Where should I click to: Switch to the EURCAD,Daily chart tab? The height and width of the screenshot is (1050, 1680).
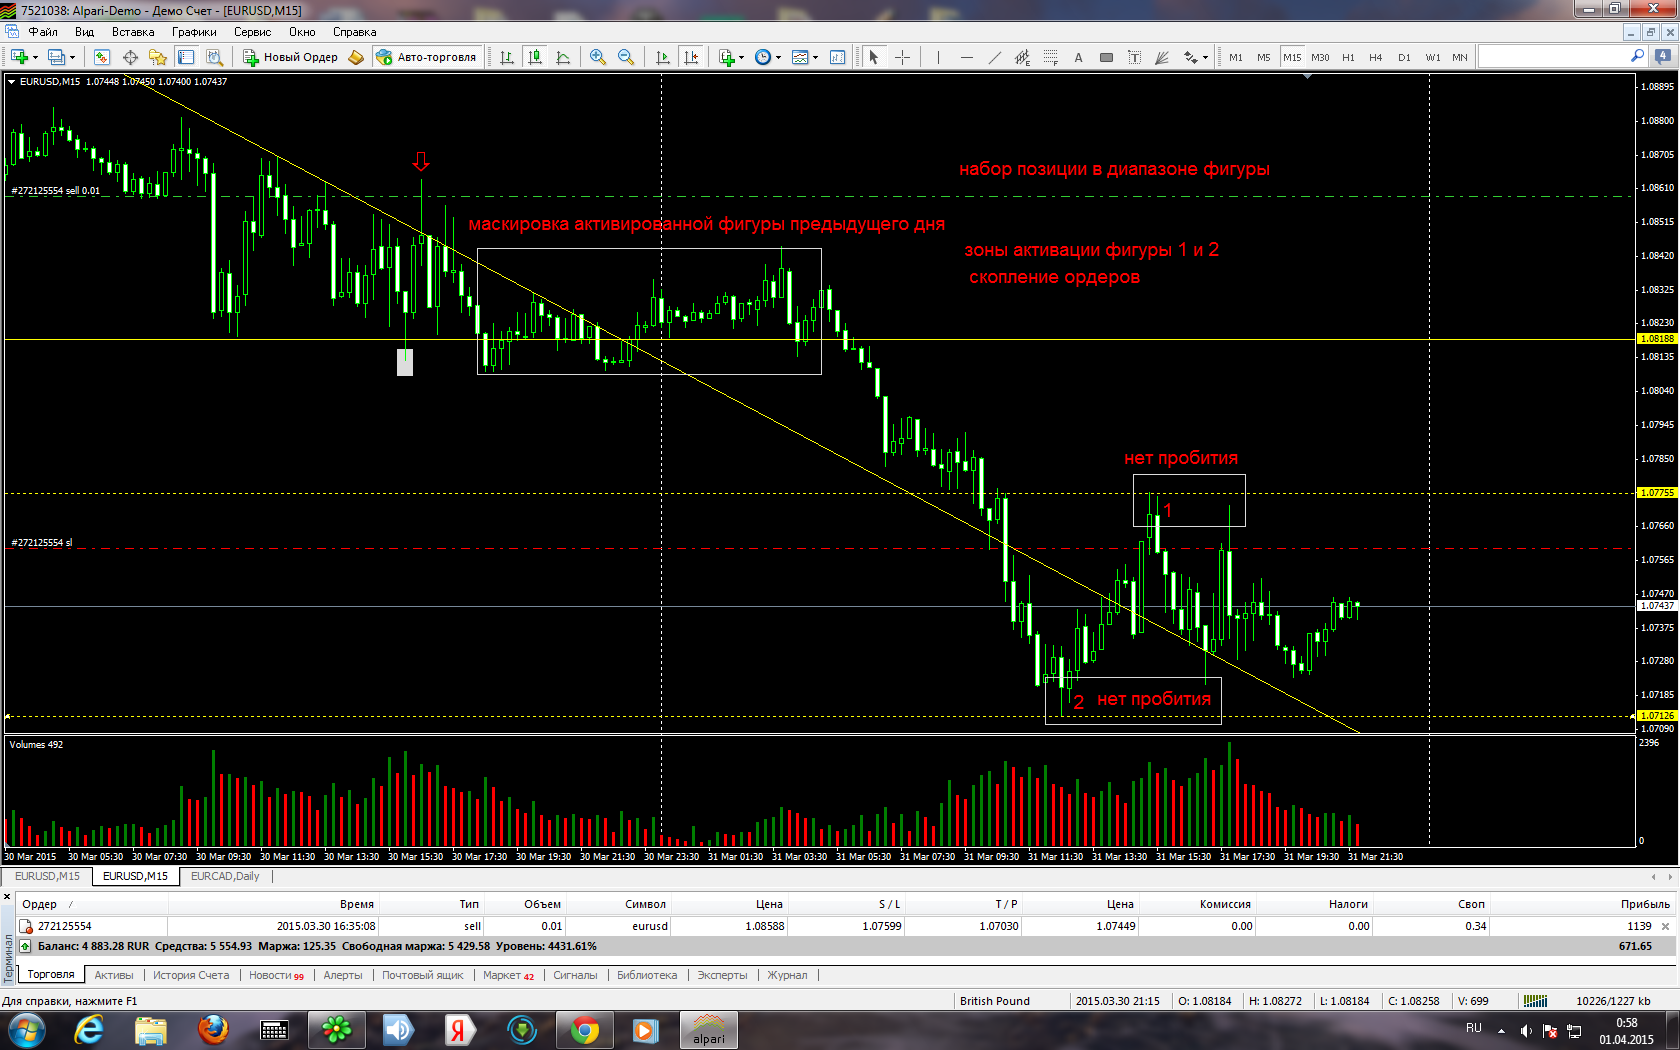225,876
